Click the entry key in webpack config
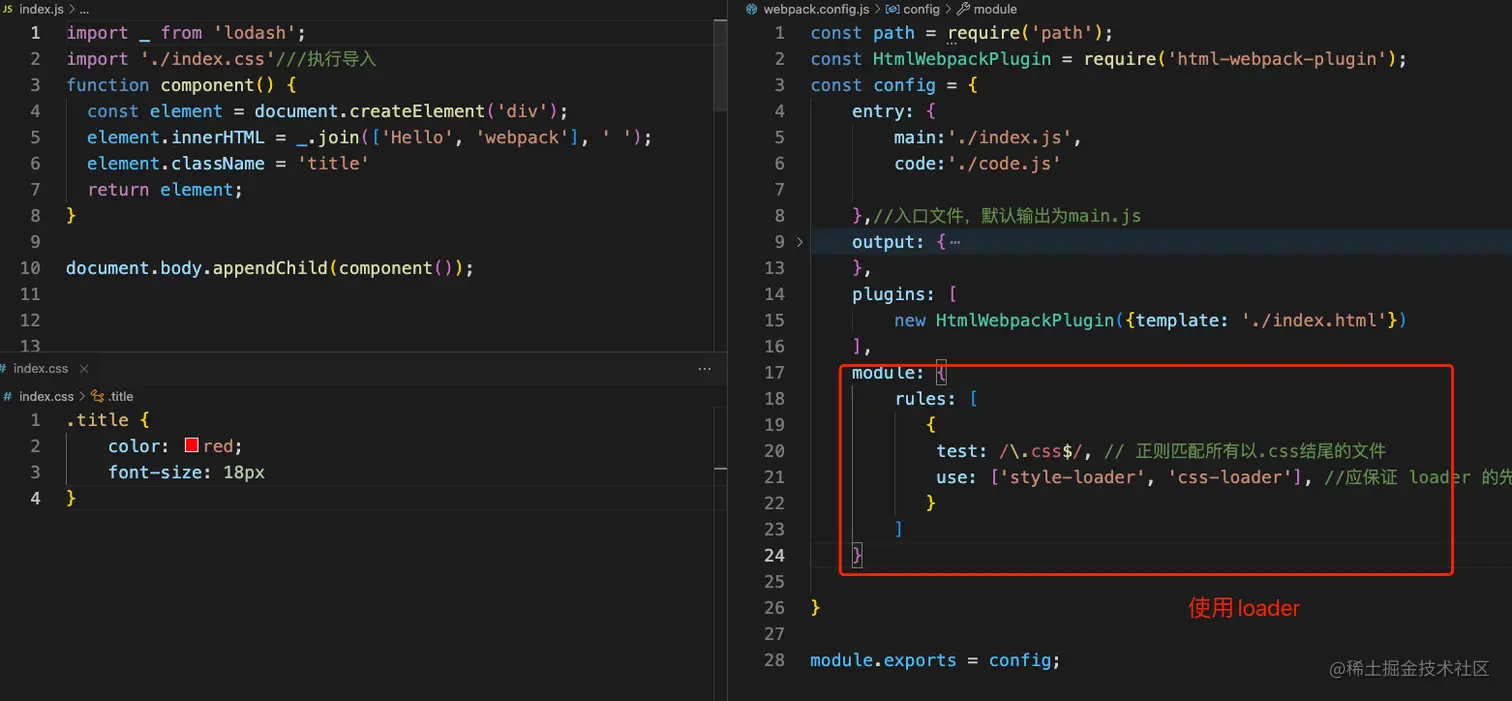This screenshot has height=701, width=1512. tap(878, 111)
